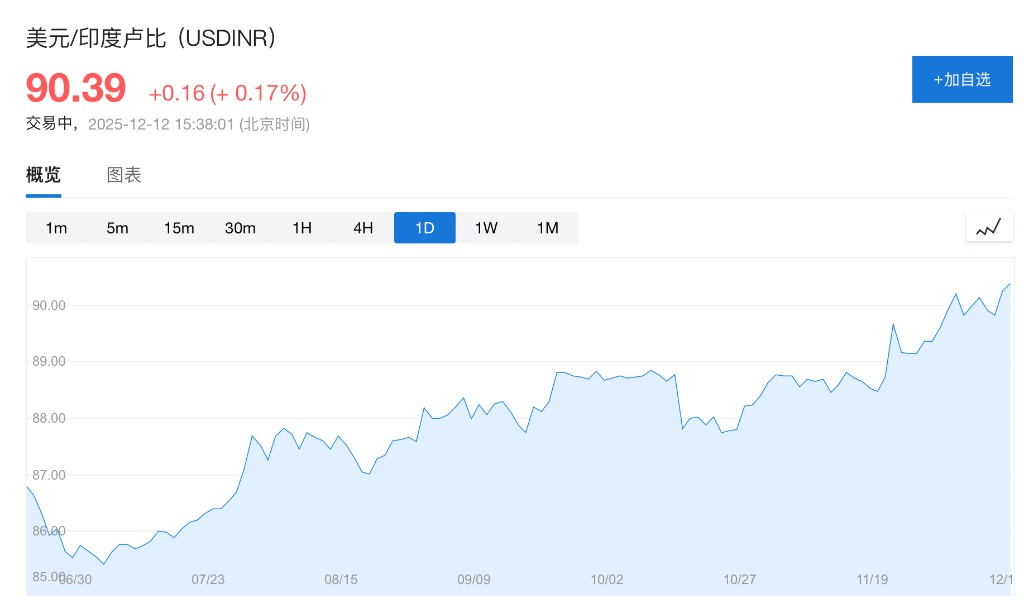The image size is (1024, 607).
Task: Click the 07/23 date axis label
Action: click(x=207, y=579)
